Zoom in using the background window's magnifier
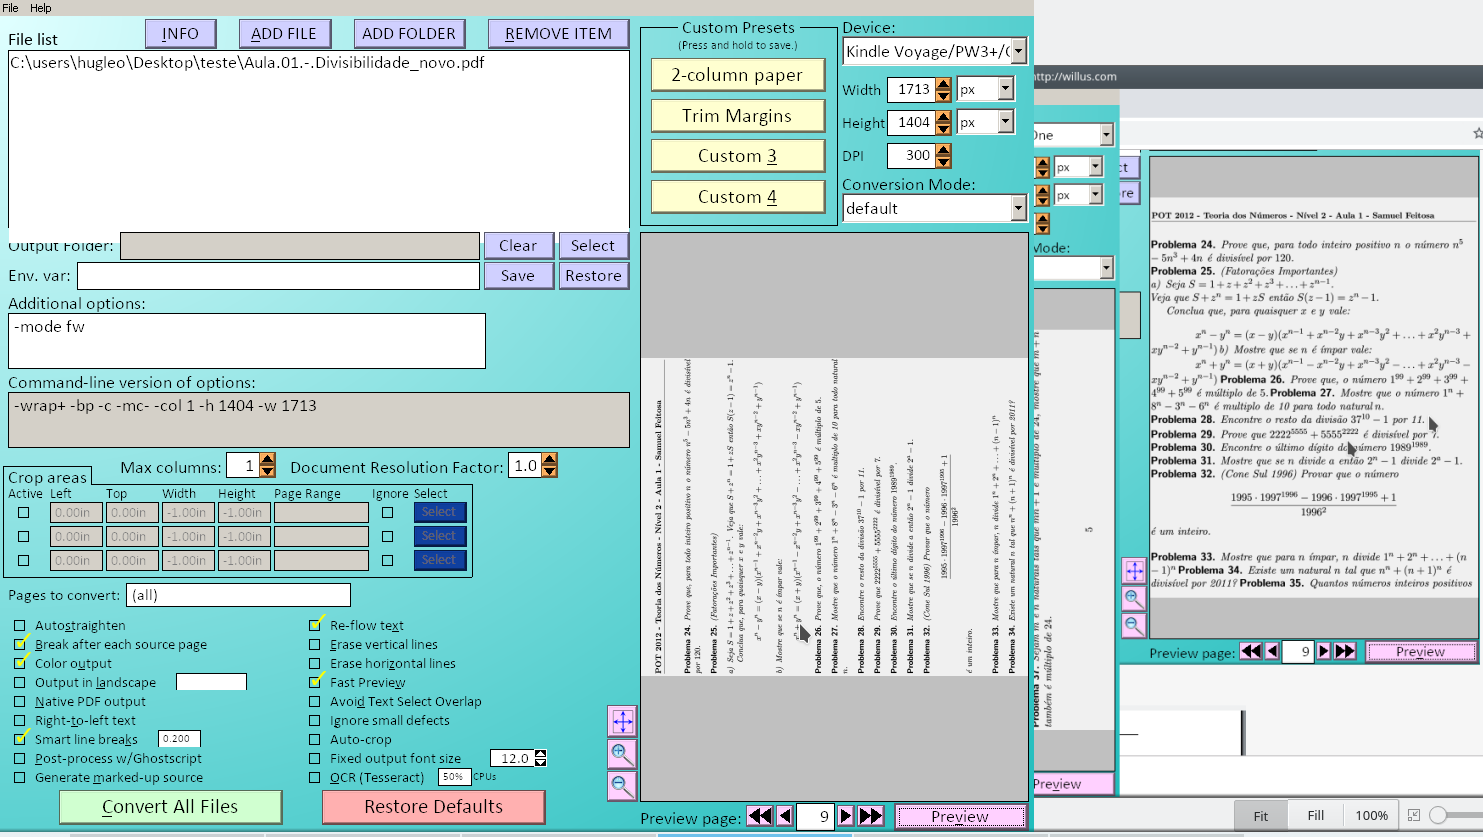The height and width of the screenshot is (837, 1483). point(1134,598)
